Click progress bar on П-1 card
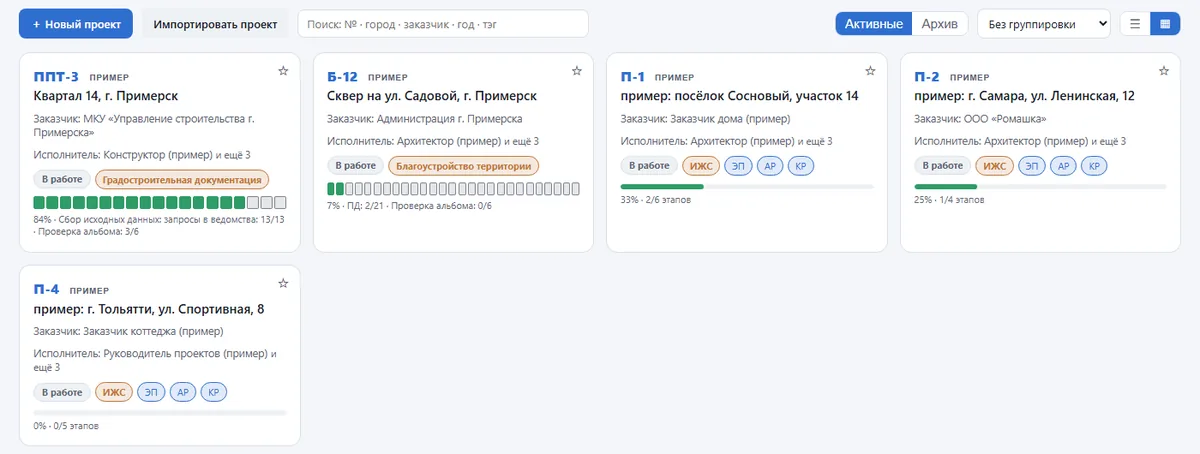The width and height of the screenshot is (1200, 454). coord(747,186)
